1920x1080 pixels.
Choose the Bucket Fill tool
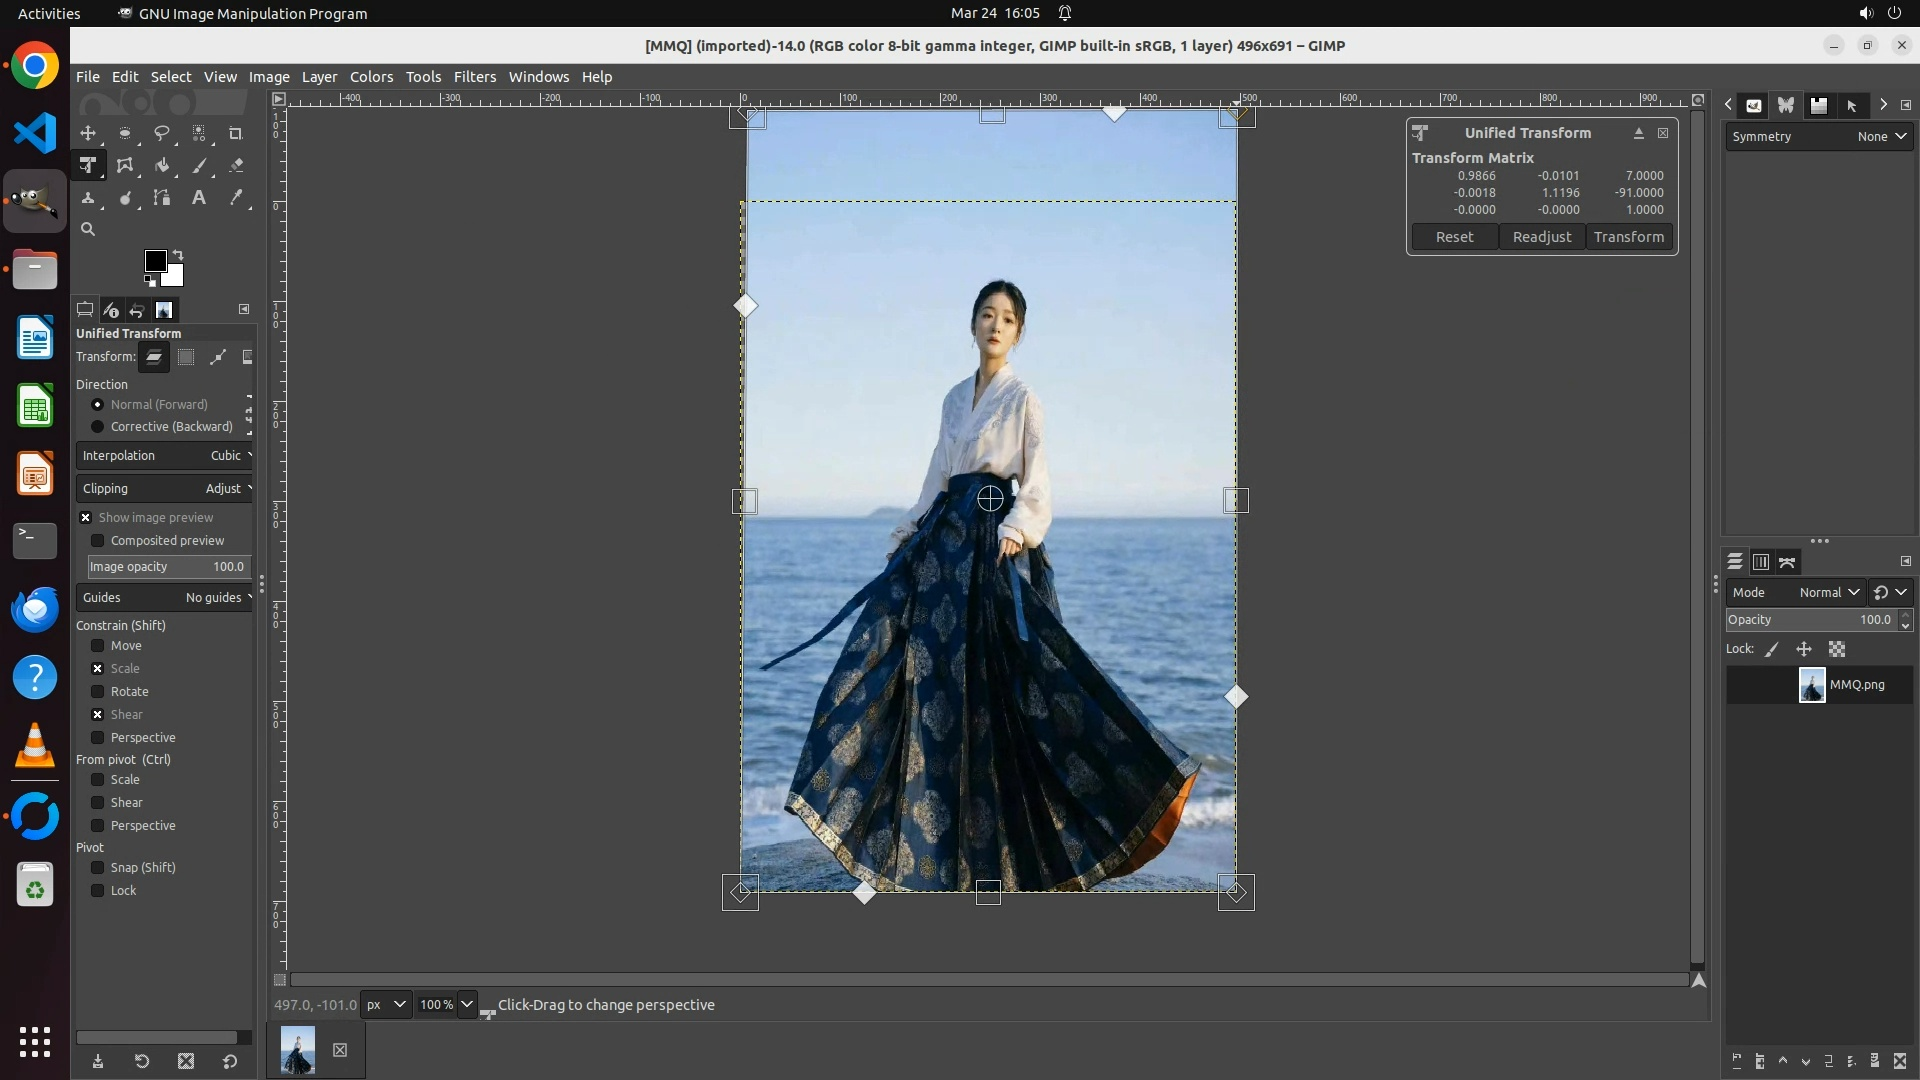(x=162, y=166)
